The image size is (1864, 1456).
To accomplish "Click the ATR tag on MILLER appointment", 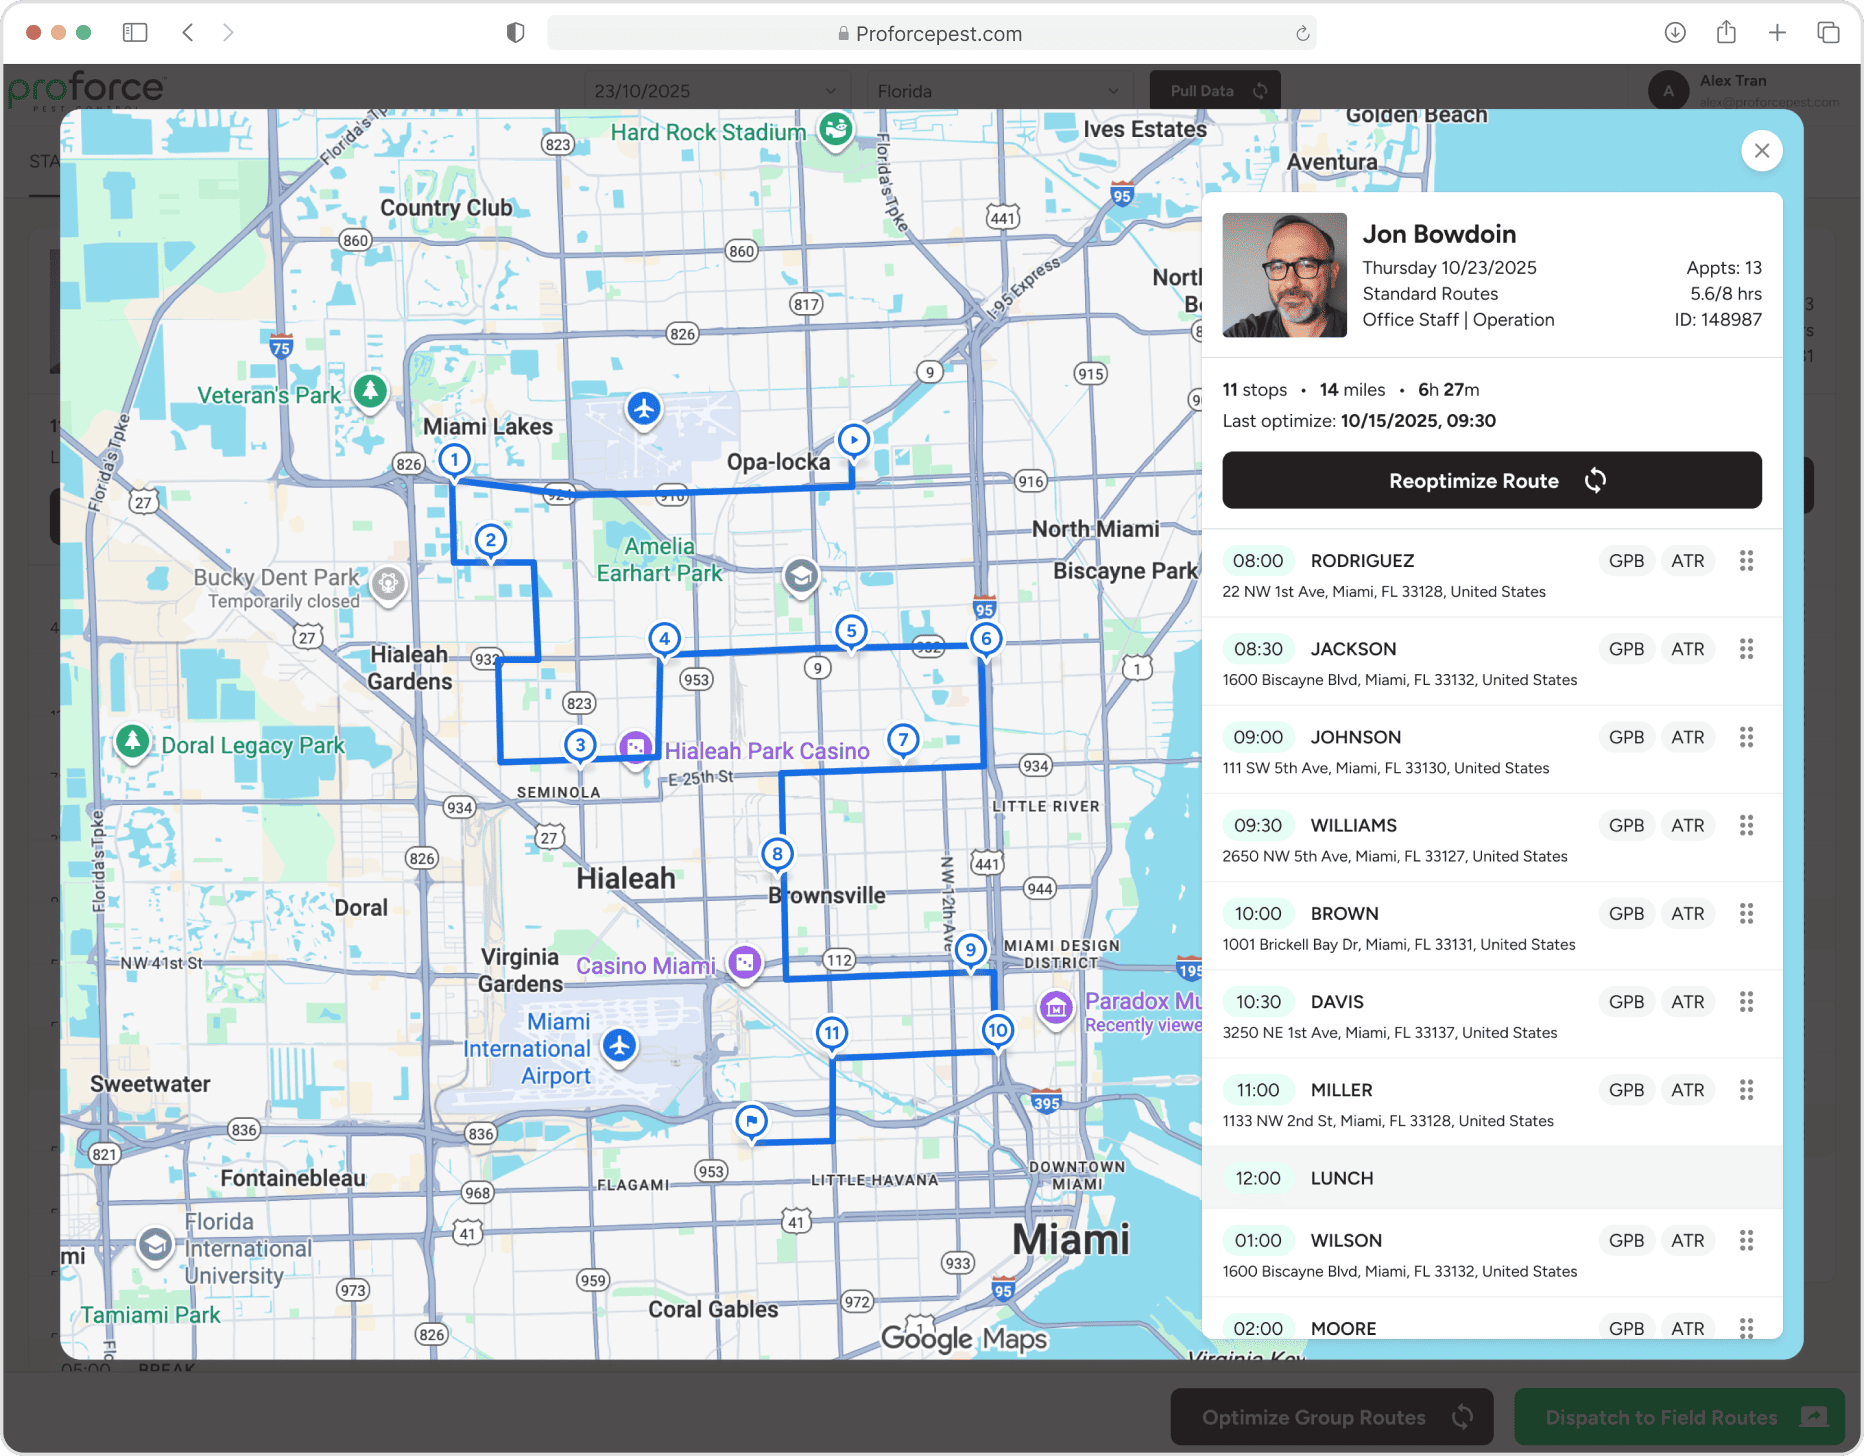I will 1687,1090.
